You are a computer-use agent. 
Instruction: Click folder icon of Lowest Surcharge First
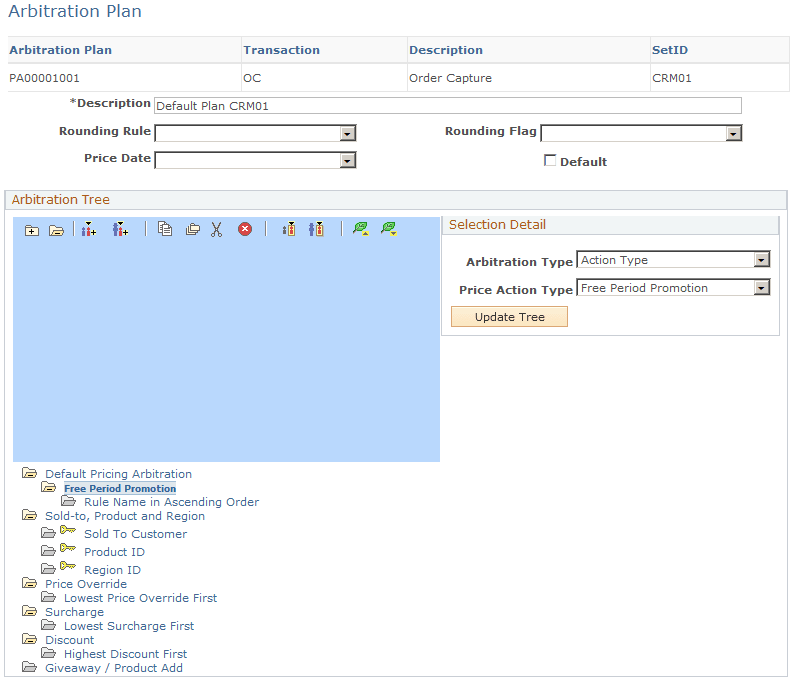(x=49, y=625)
